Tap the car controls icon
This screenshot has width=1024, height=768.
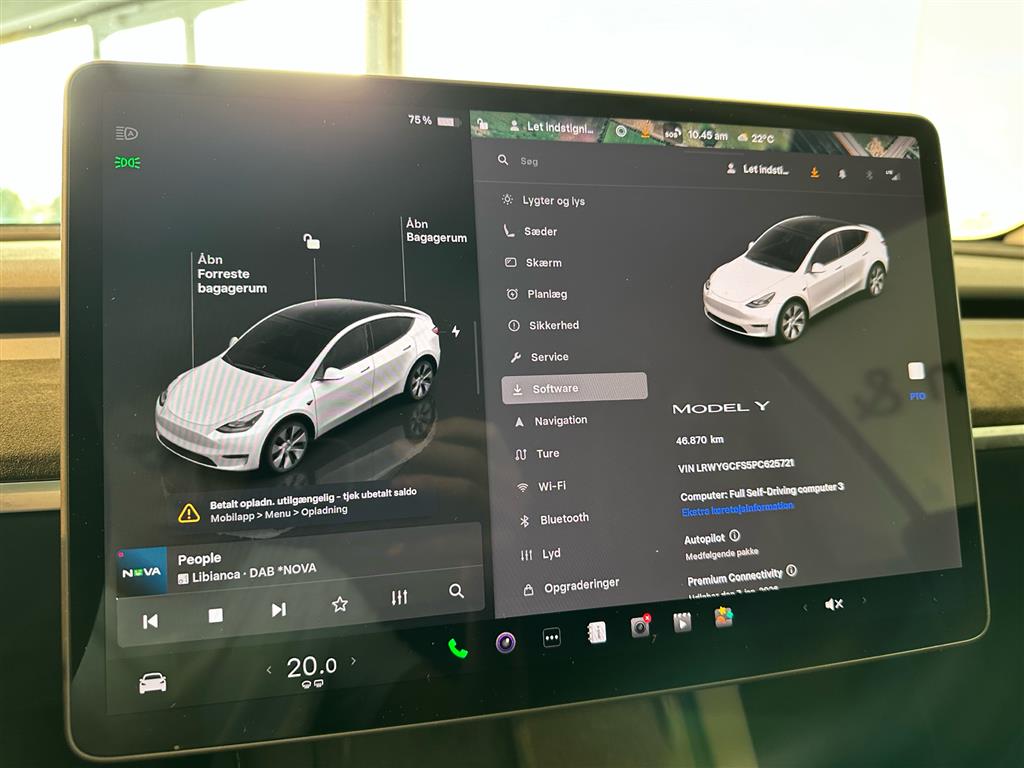coord(152,683)
